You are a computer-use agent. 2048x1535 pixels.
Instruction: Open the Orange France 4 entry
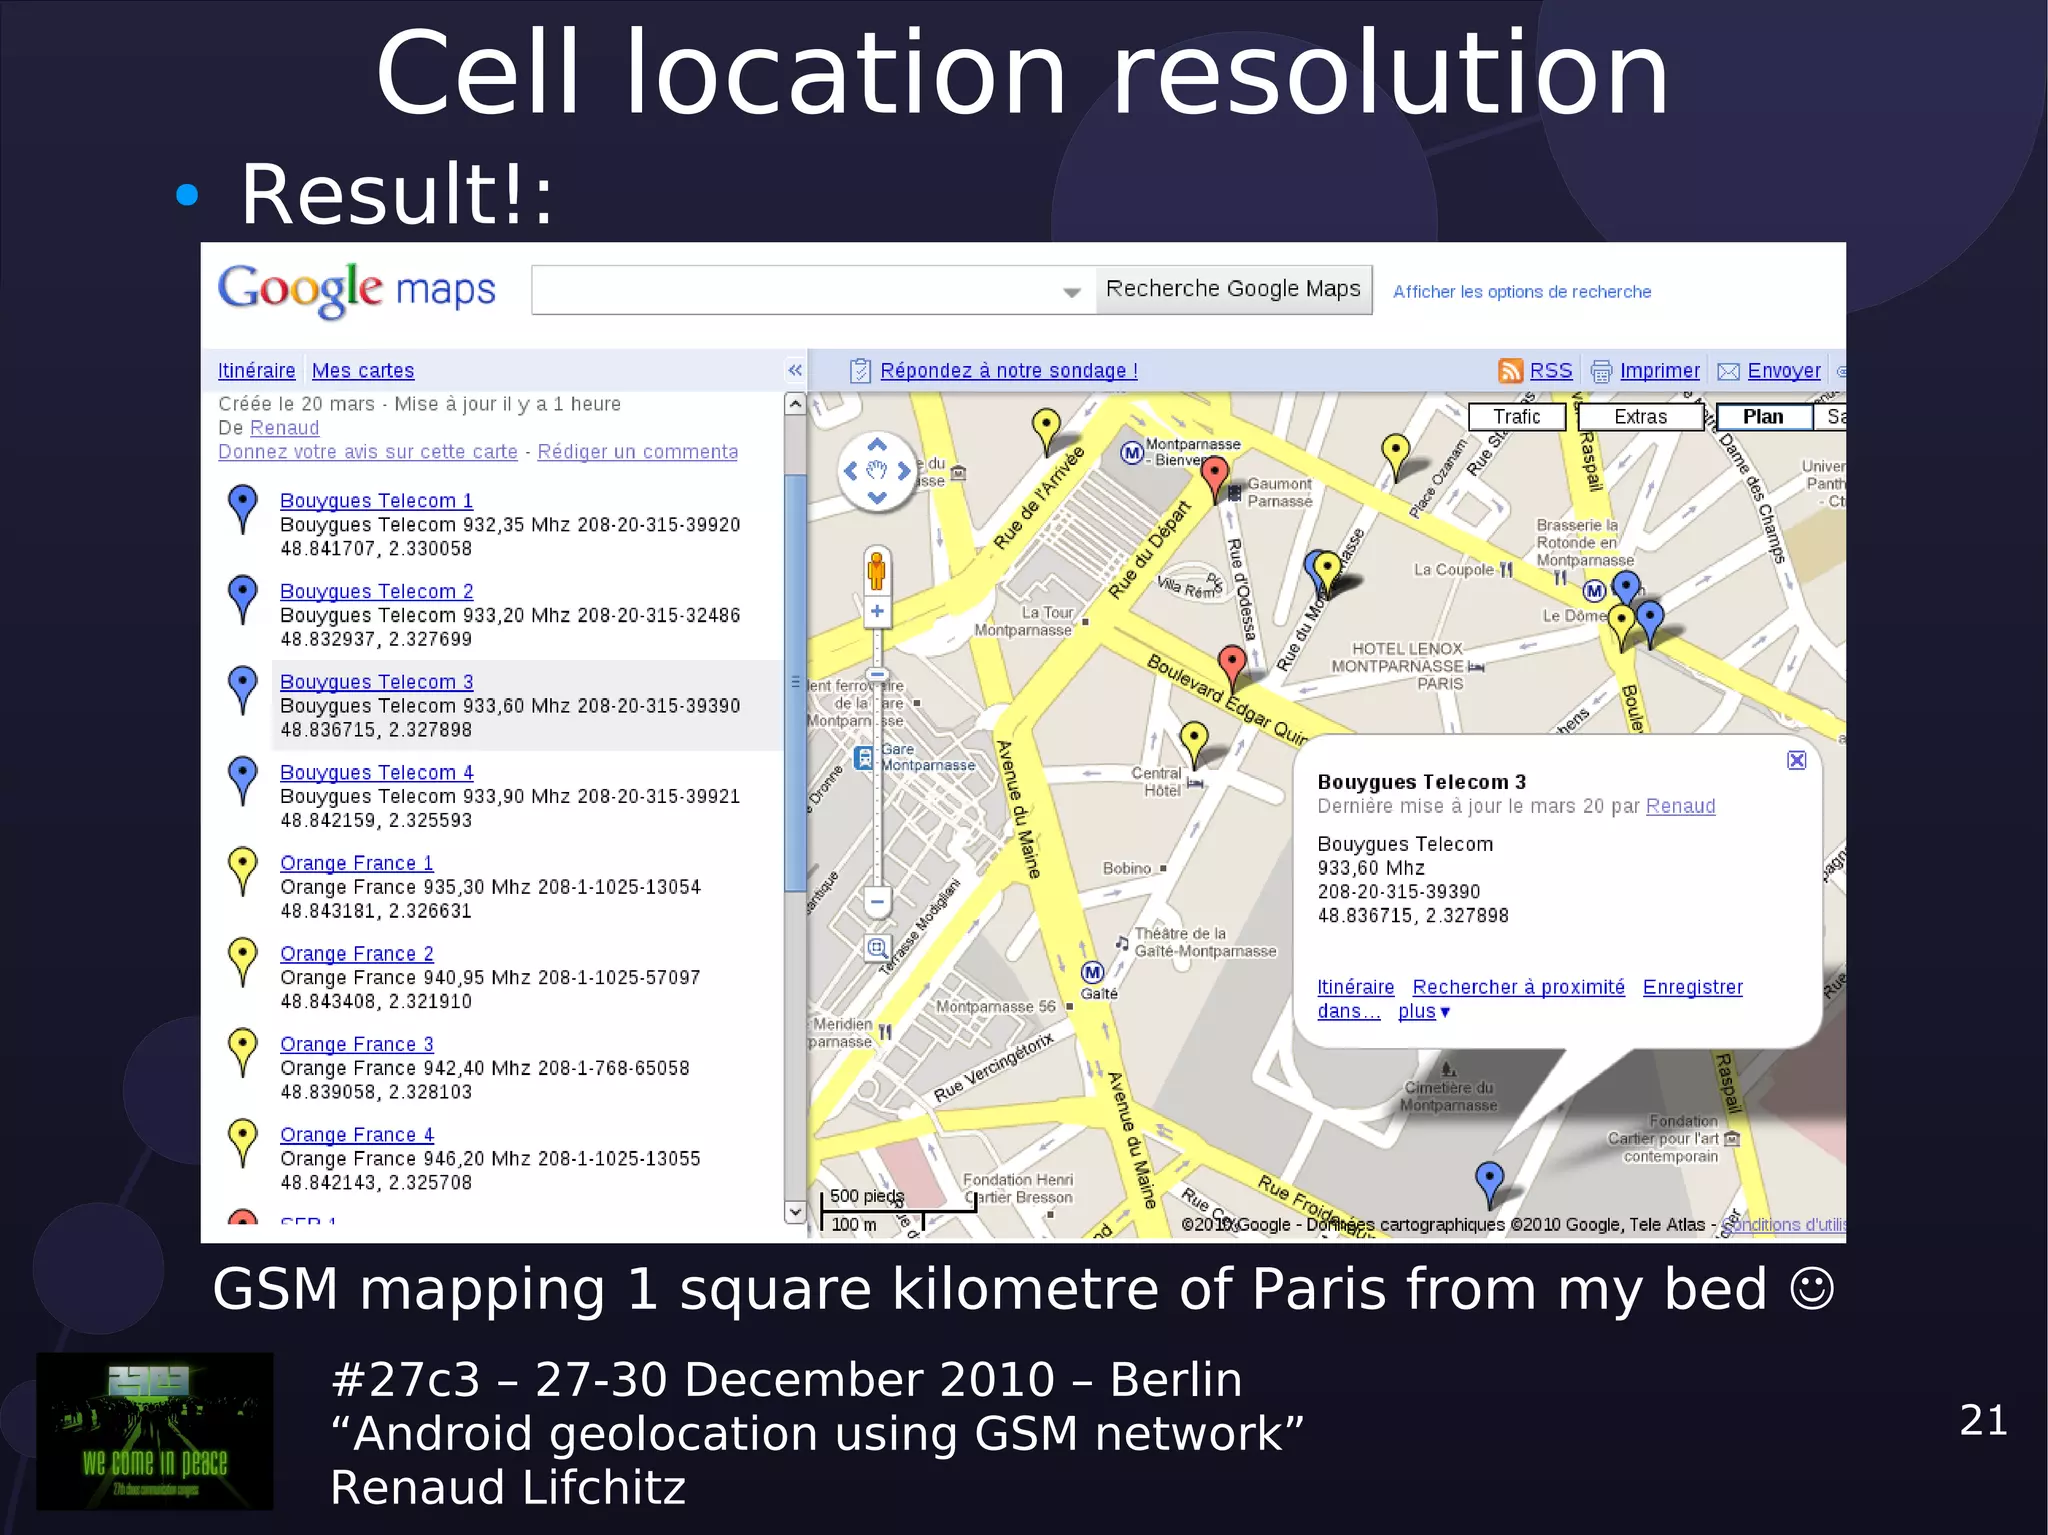357,1135
